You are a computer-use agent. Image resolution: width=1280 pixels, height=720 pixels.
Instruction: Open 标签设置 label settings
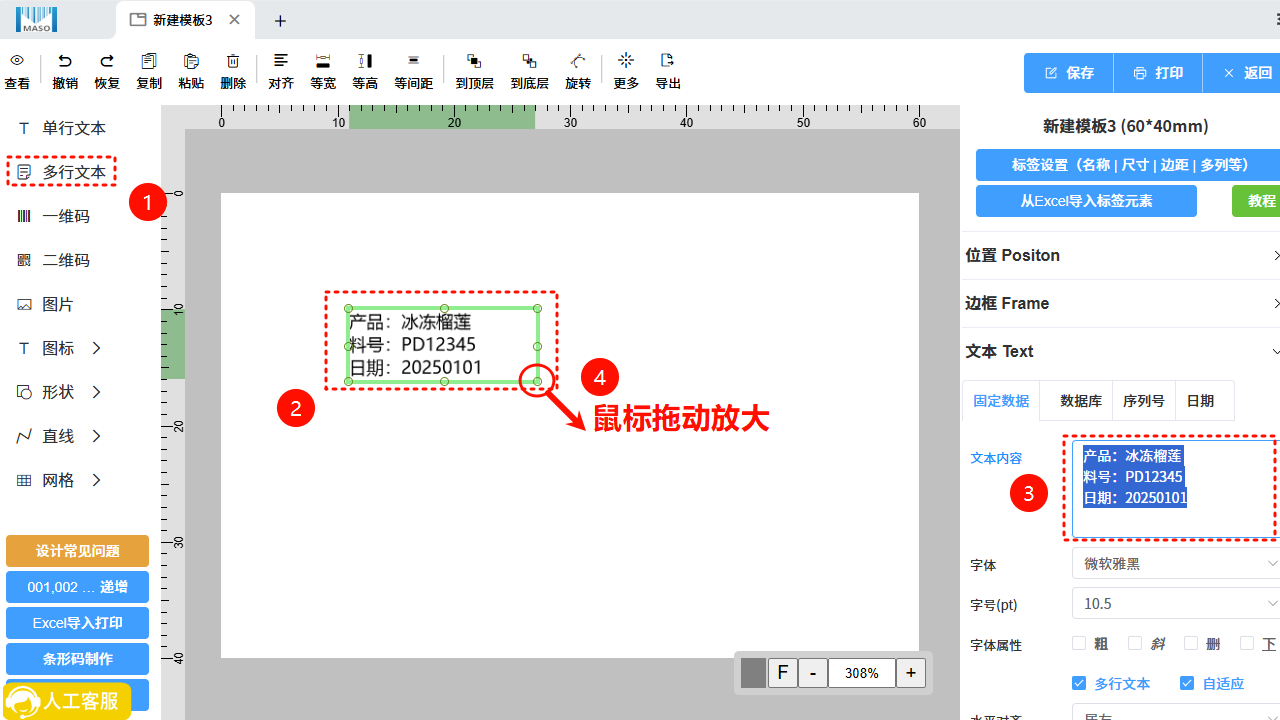pos(1128,165)
